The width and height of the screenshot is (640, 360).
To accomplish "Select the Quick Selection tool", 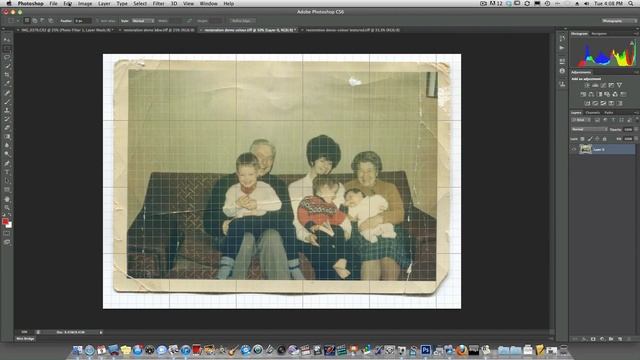I will tap(7, 66).
